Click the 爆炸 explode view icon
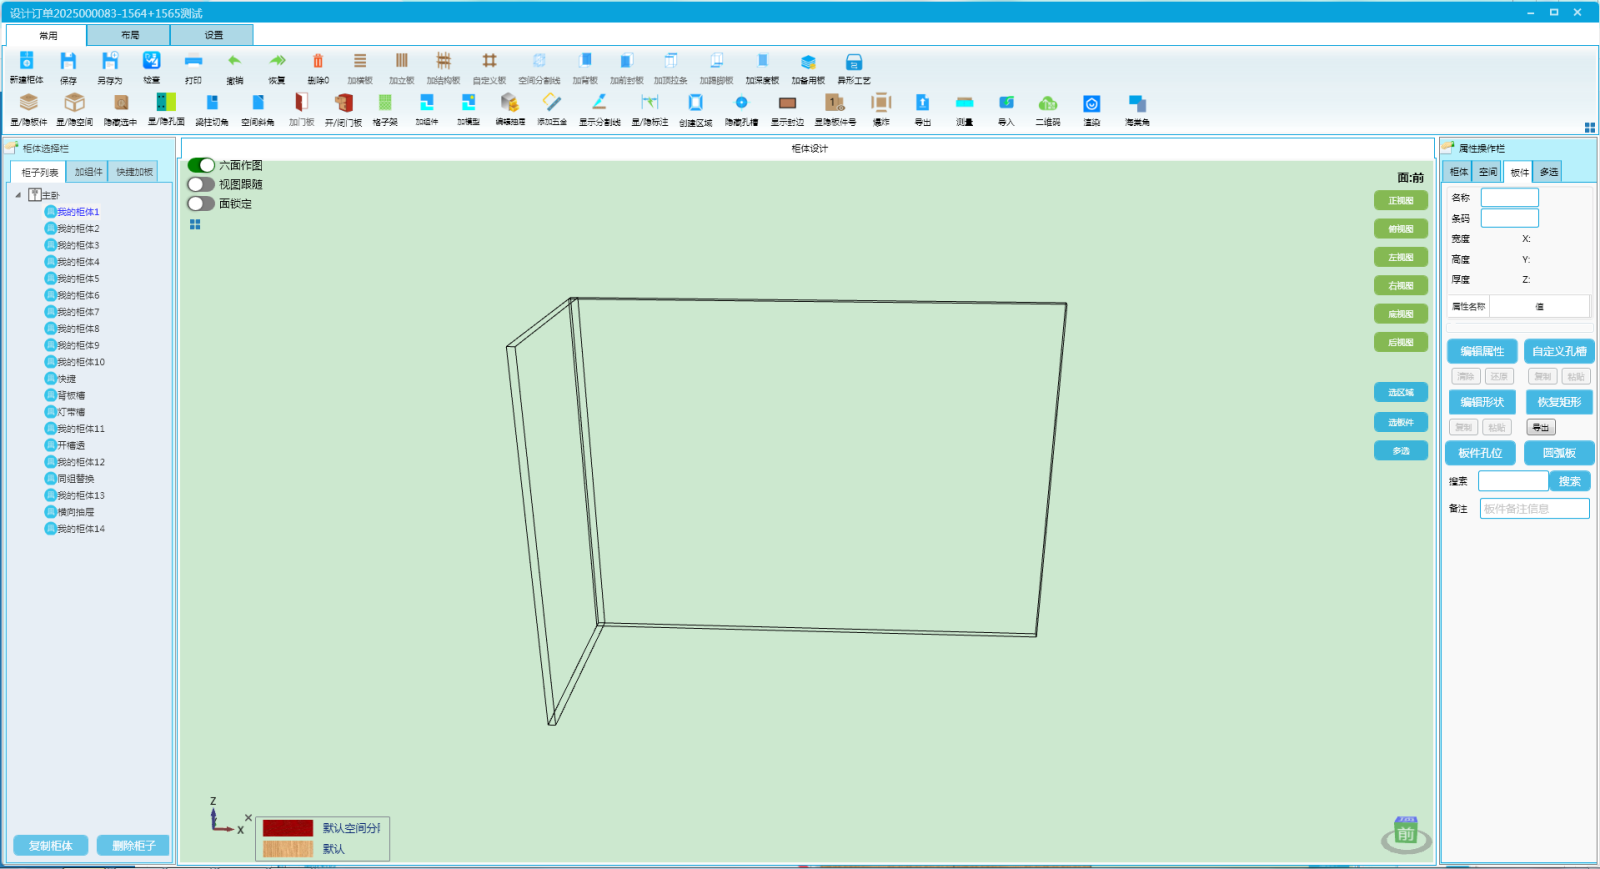Viewport: 1600px width, 869px height. [x=881, y=103]
